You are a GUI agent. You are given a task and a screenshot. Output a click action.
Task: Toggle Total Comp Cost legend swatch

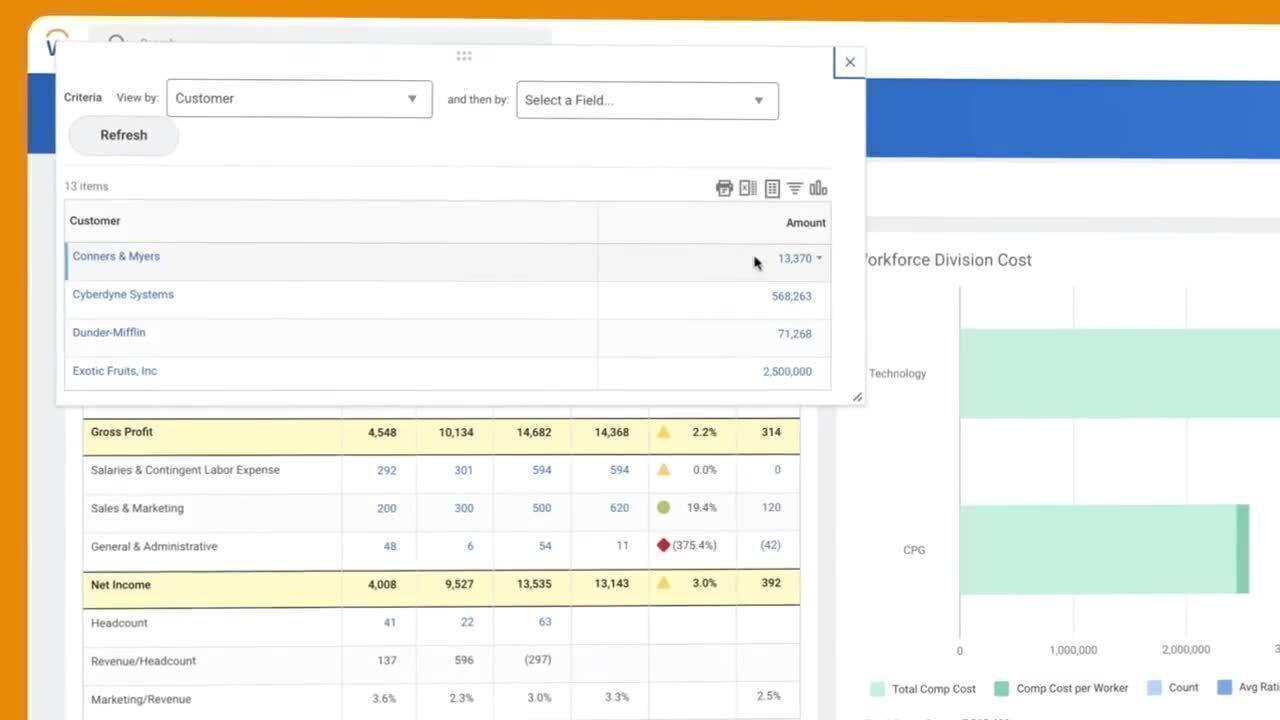point(877,688)
